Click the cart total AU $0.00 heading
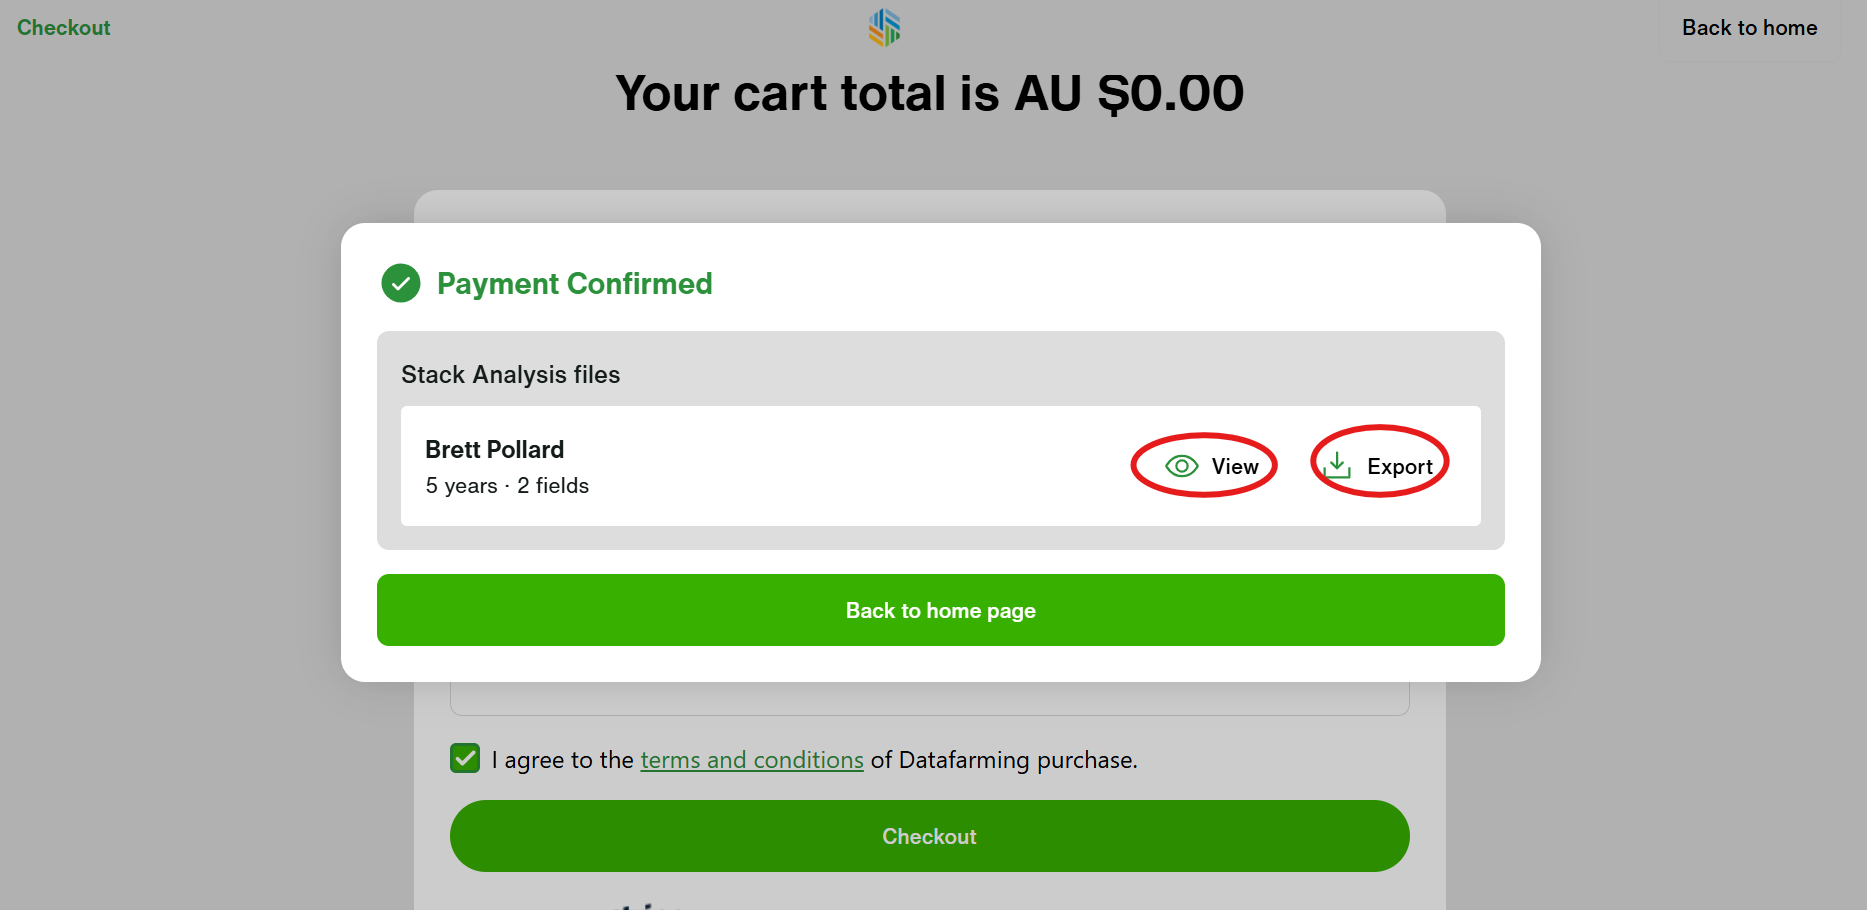 [x=930, y=93]
